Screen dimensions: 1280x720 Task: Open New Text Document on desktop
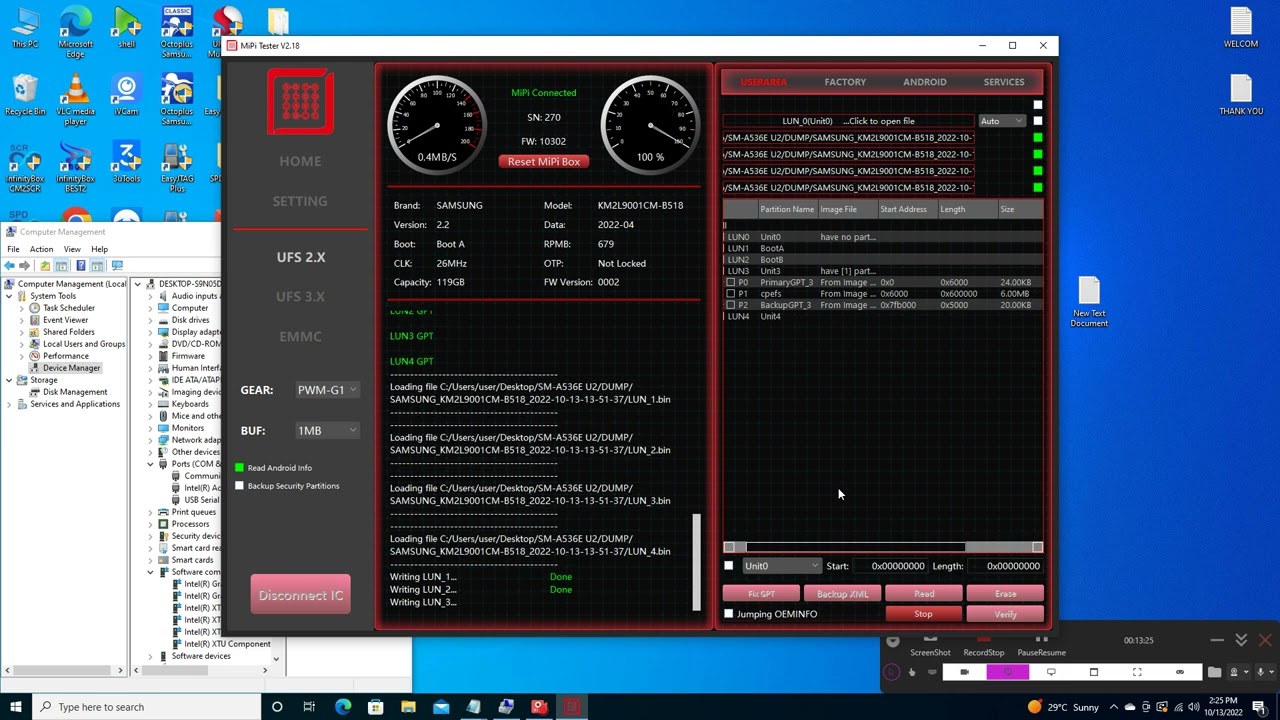click(x=1089, y=302)
